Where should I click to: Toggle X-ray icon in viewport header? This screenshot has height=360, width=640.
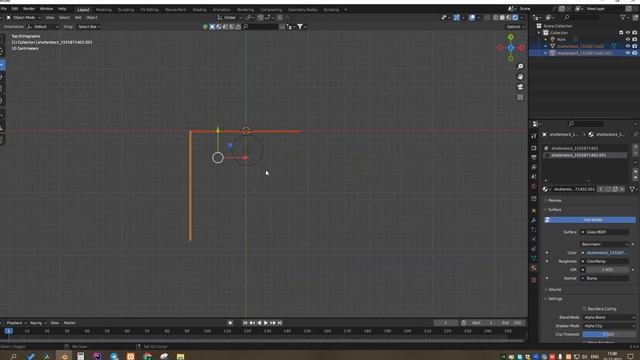click(487, 18)
